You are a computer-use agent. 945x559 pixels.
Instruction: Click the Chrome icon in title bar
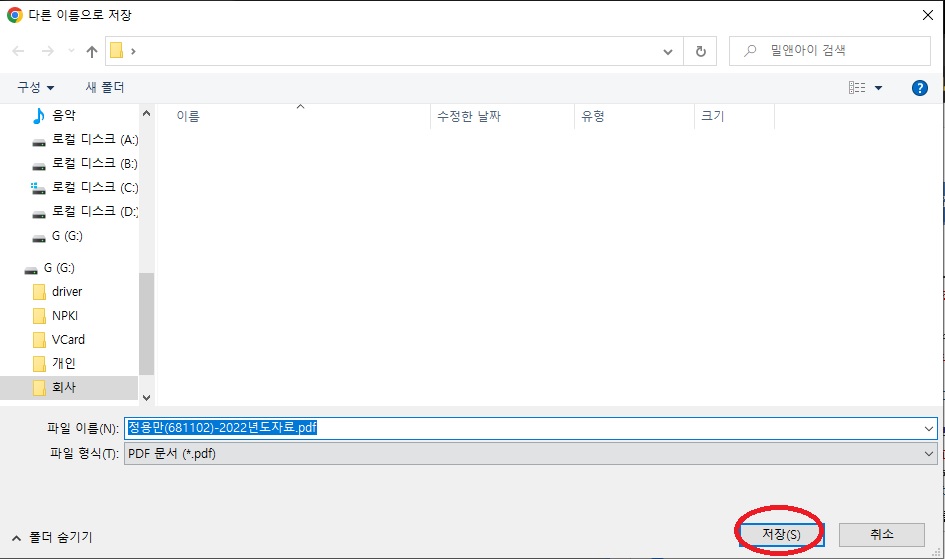point(14,15)
